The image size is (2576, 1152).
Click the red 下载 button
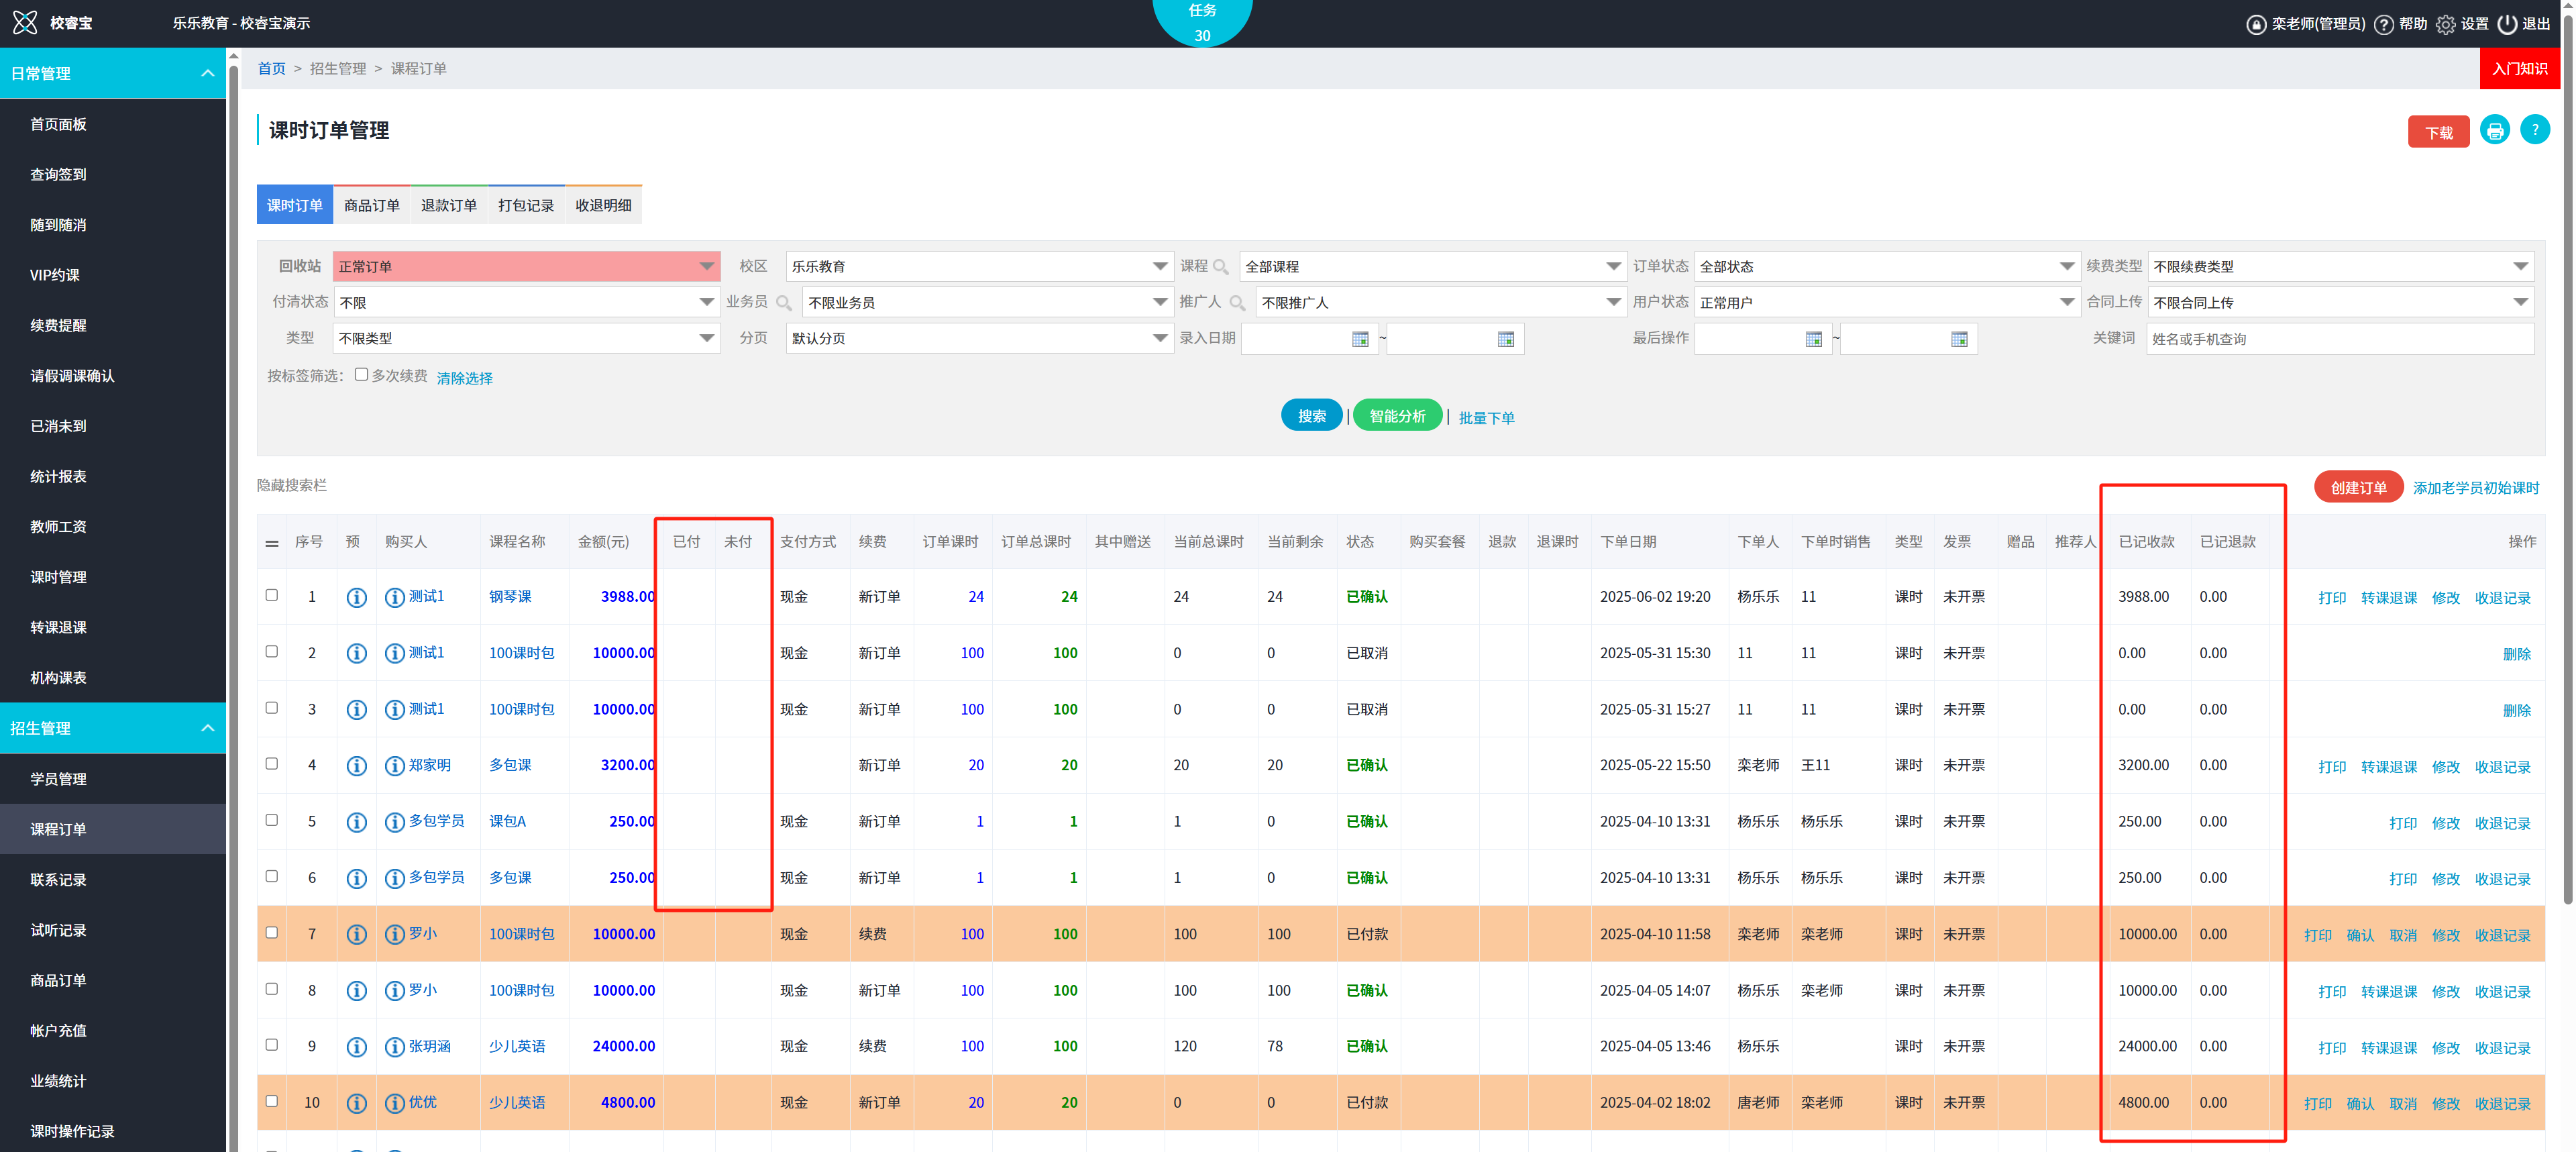tap(2438, 133)
